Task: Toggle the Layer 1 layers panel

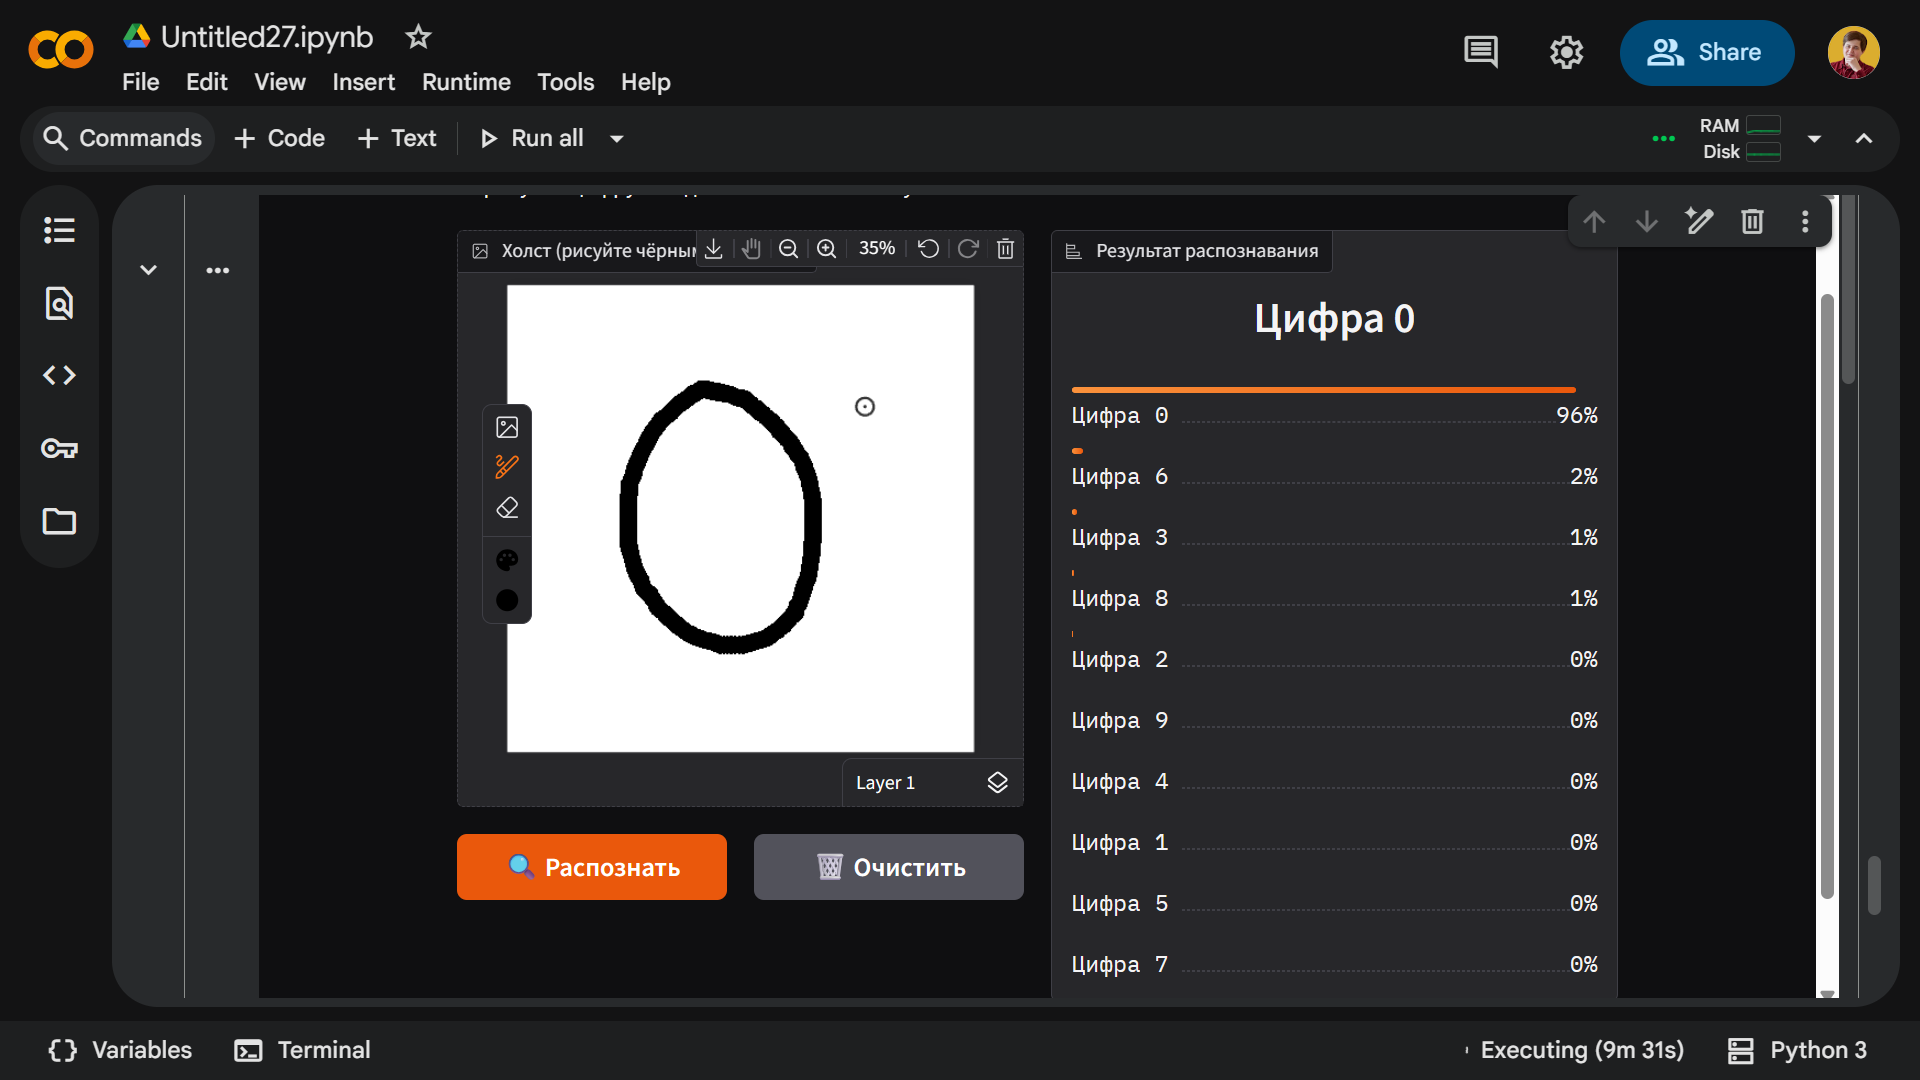Action: point(997,783)
